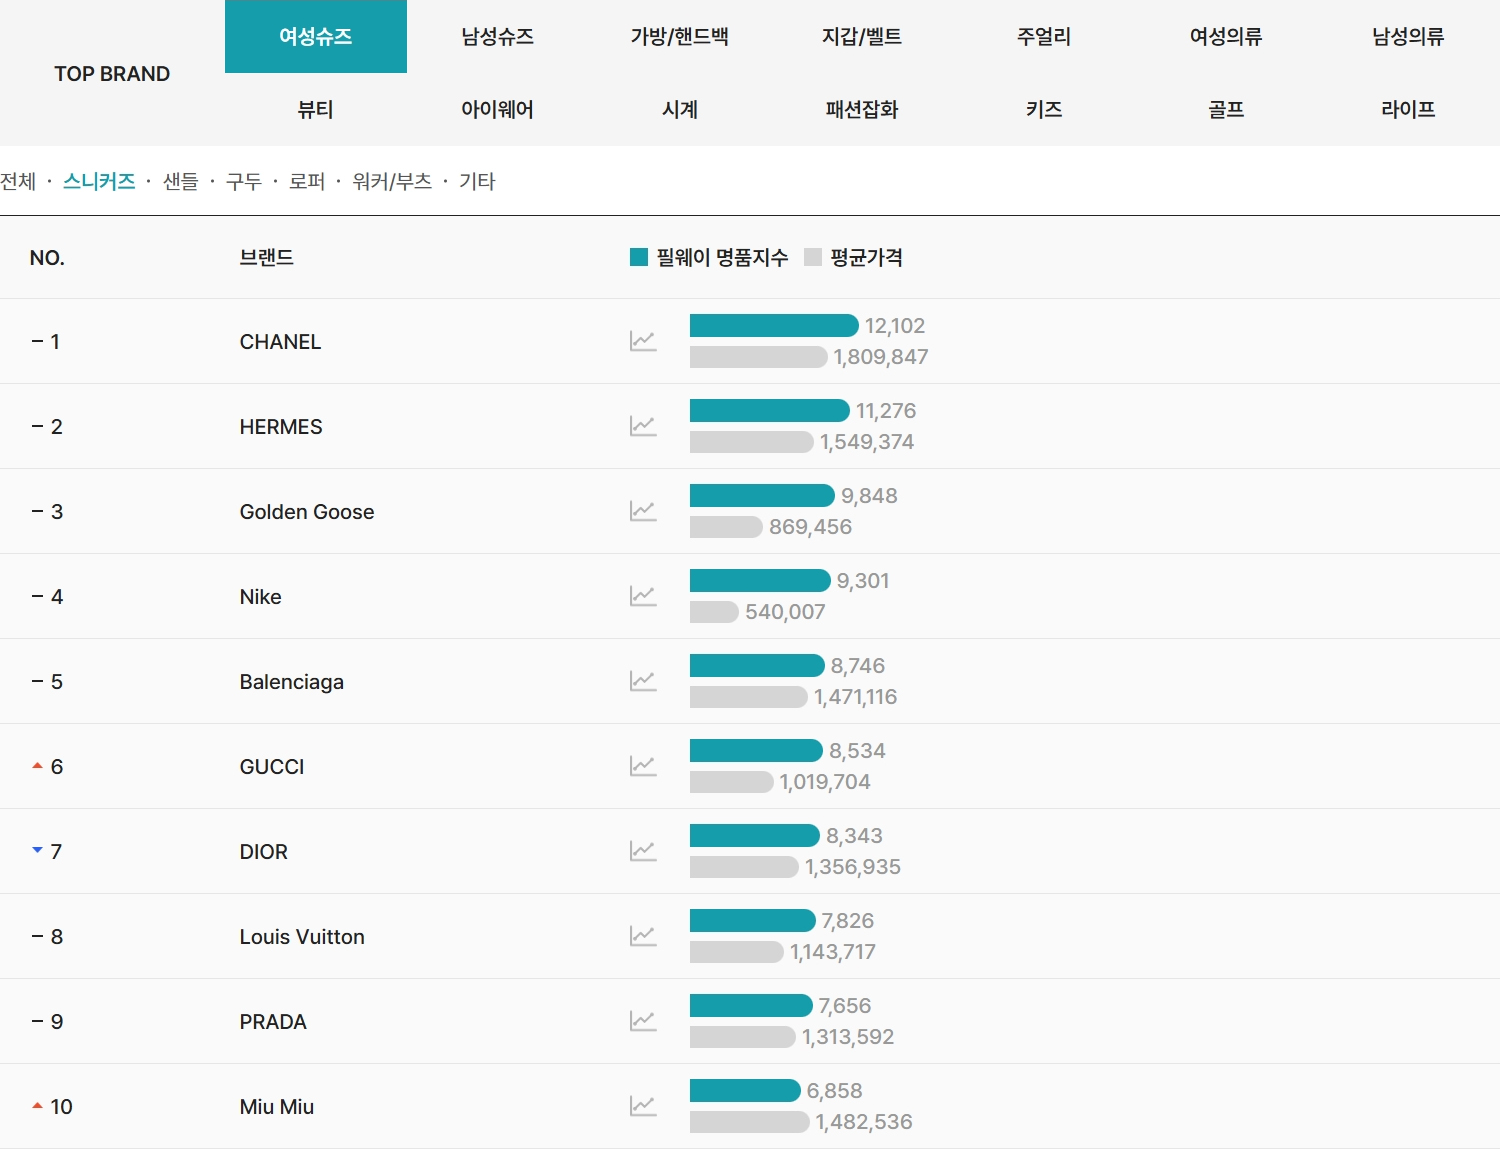The image size is (1500, 1149).
Task: Filter by 기타 subcategory
Action: (477, 181)
